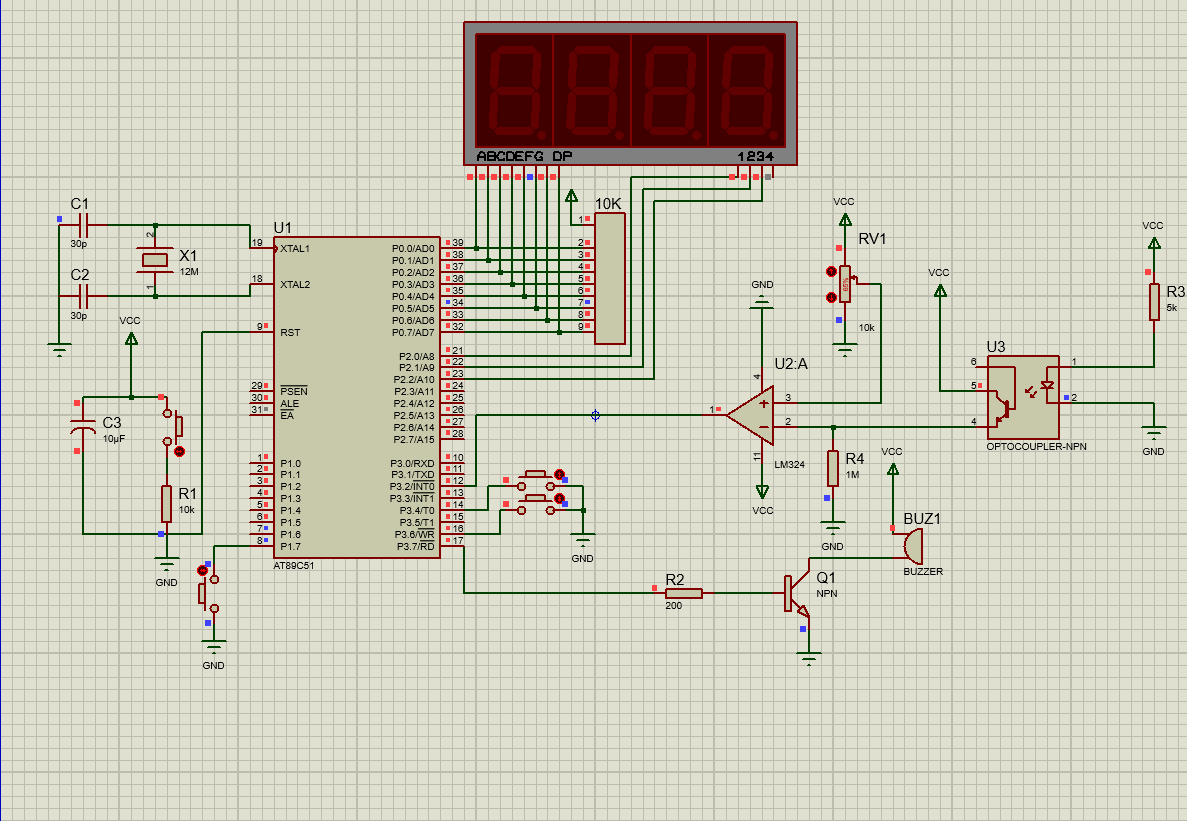1187x821 pixels.
Task: Click the 'PSEN' pin label
Action: pyautogui.click(x=294, y=391)
